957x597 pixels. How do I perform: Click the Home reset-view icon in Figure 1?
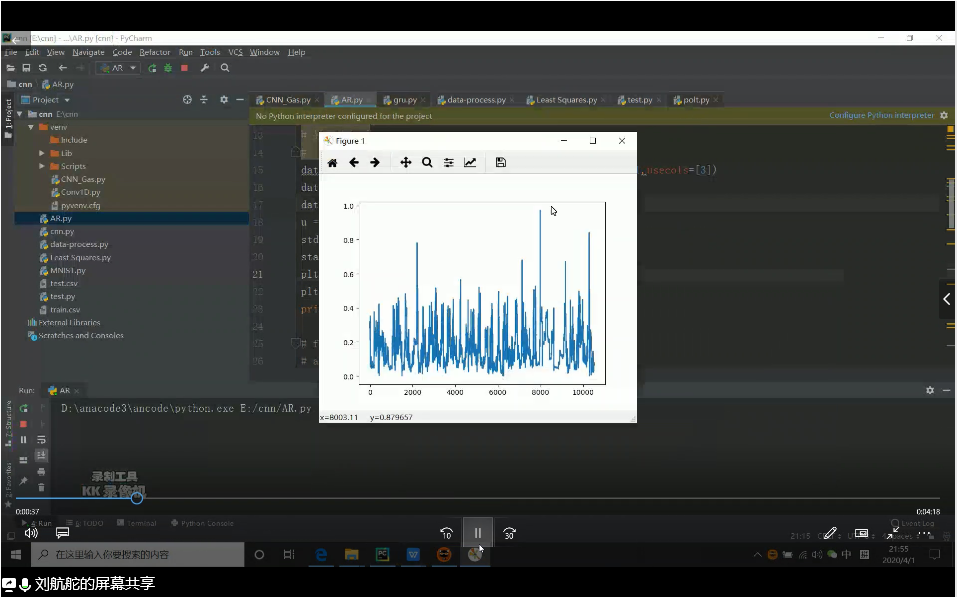tap(332, 163)
